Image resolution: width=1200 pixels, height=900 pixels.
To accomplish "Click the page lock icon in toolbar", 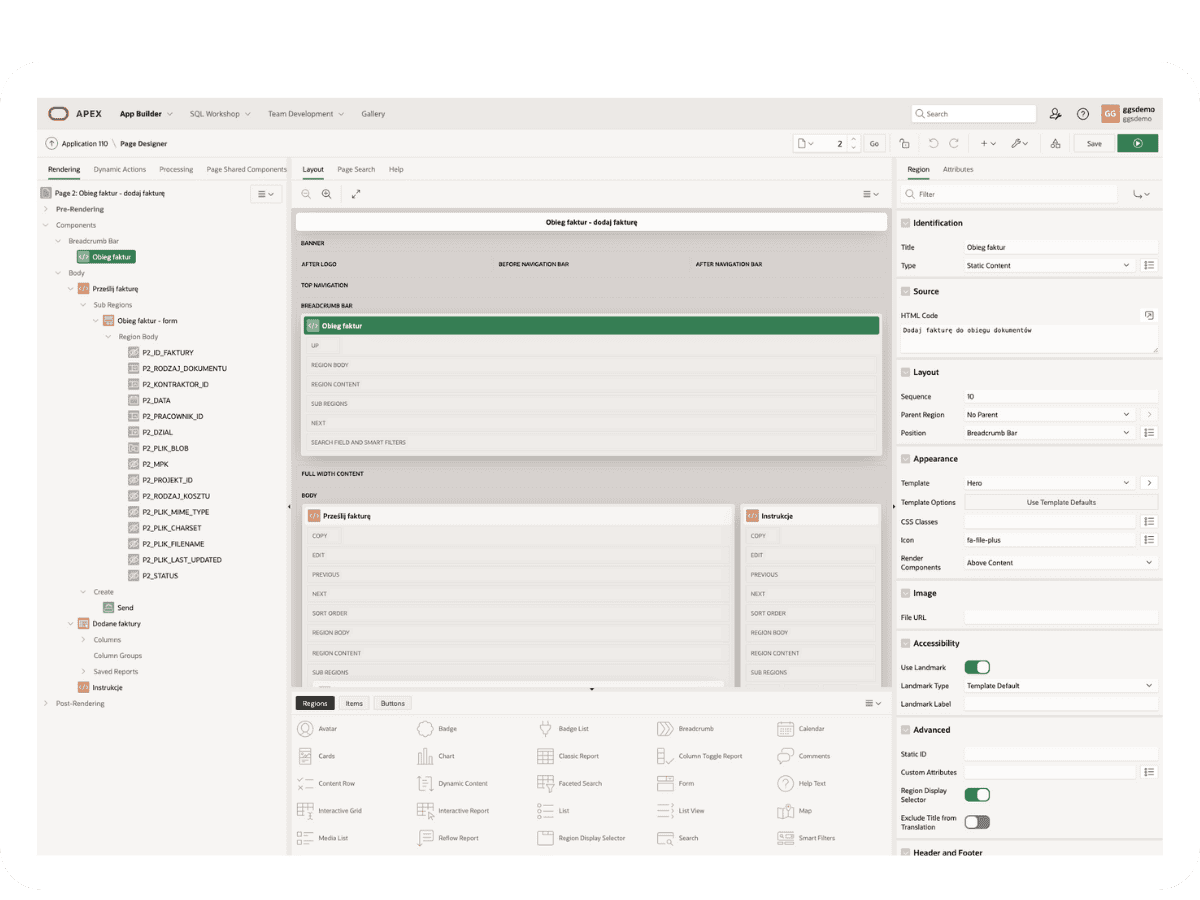I will click(x=904, y=144).
